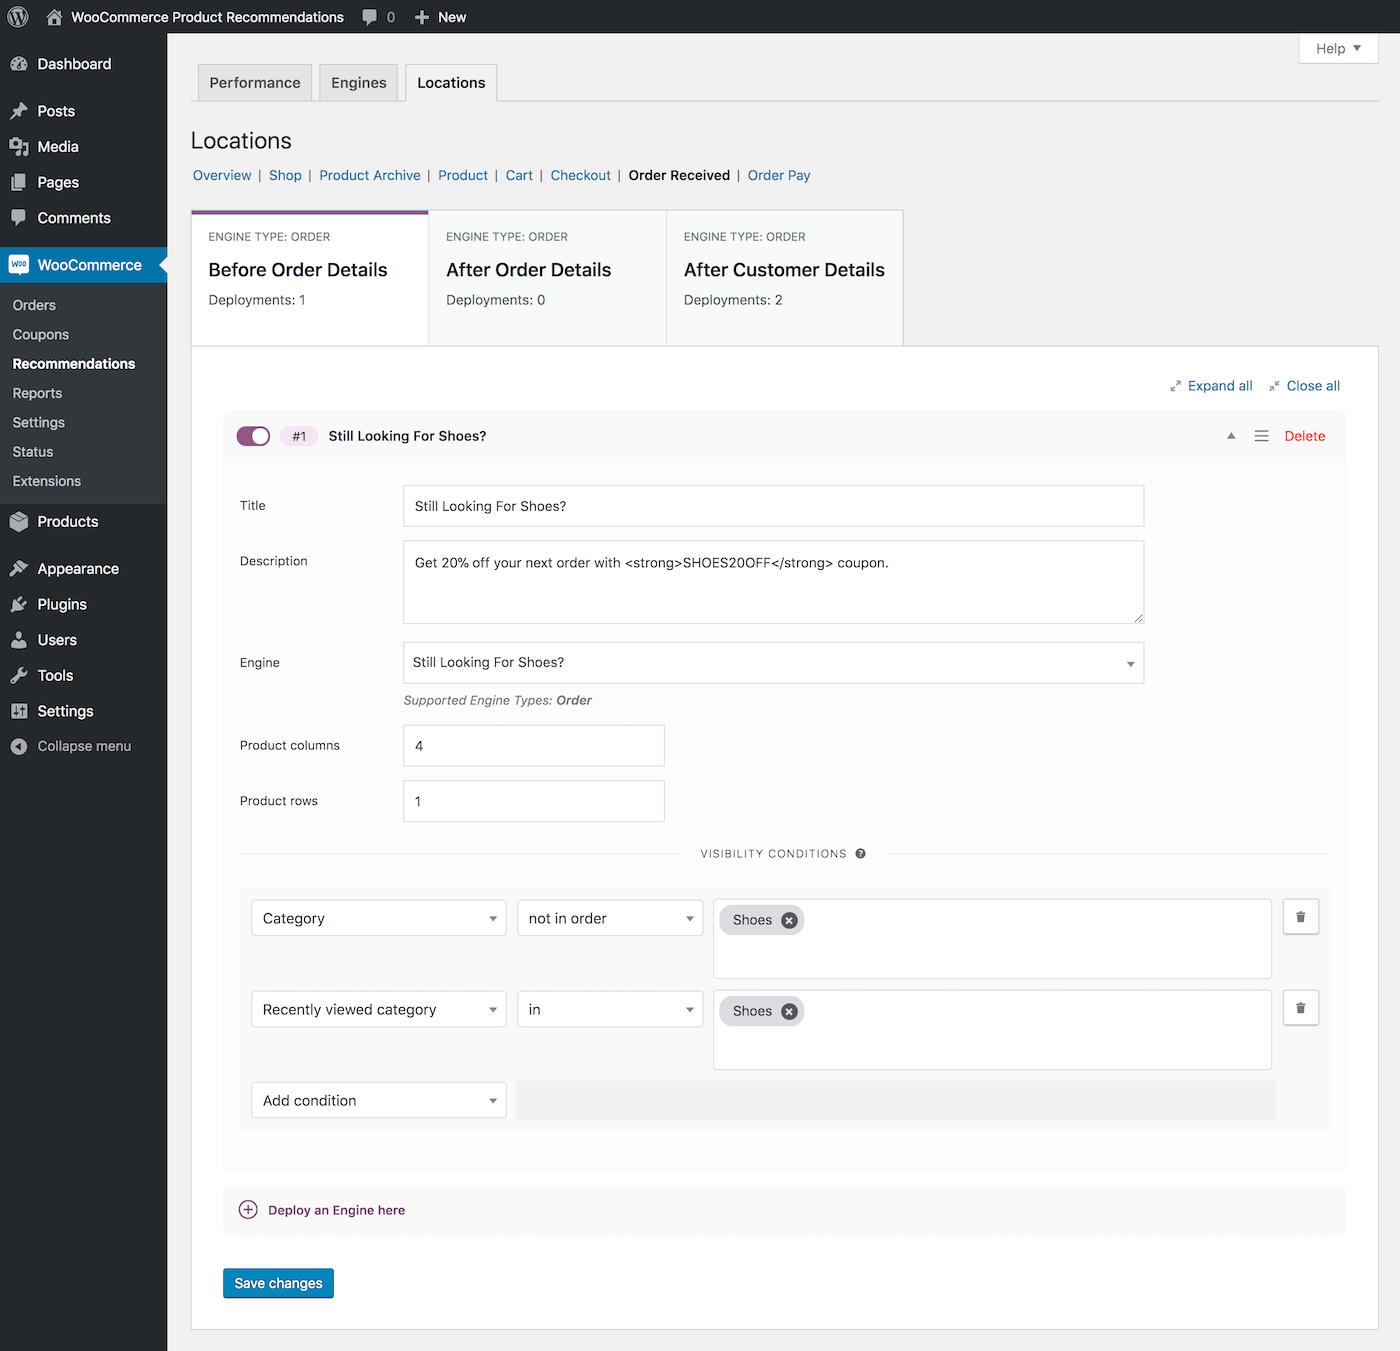Open the Product Archive link

370,175
